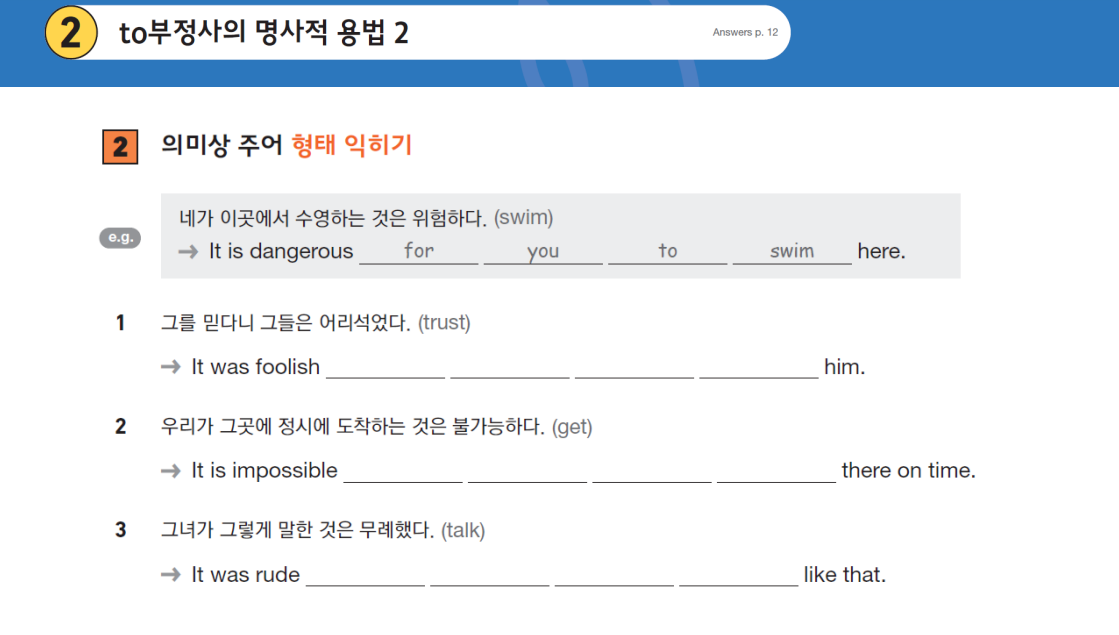This screenshot has height=635, width=1119.
Task: Click the 'Answers p. 12' reference text
Action: (x=745, y=32)
